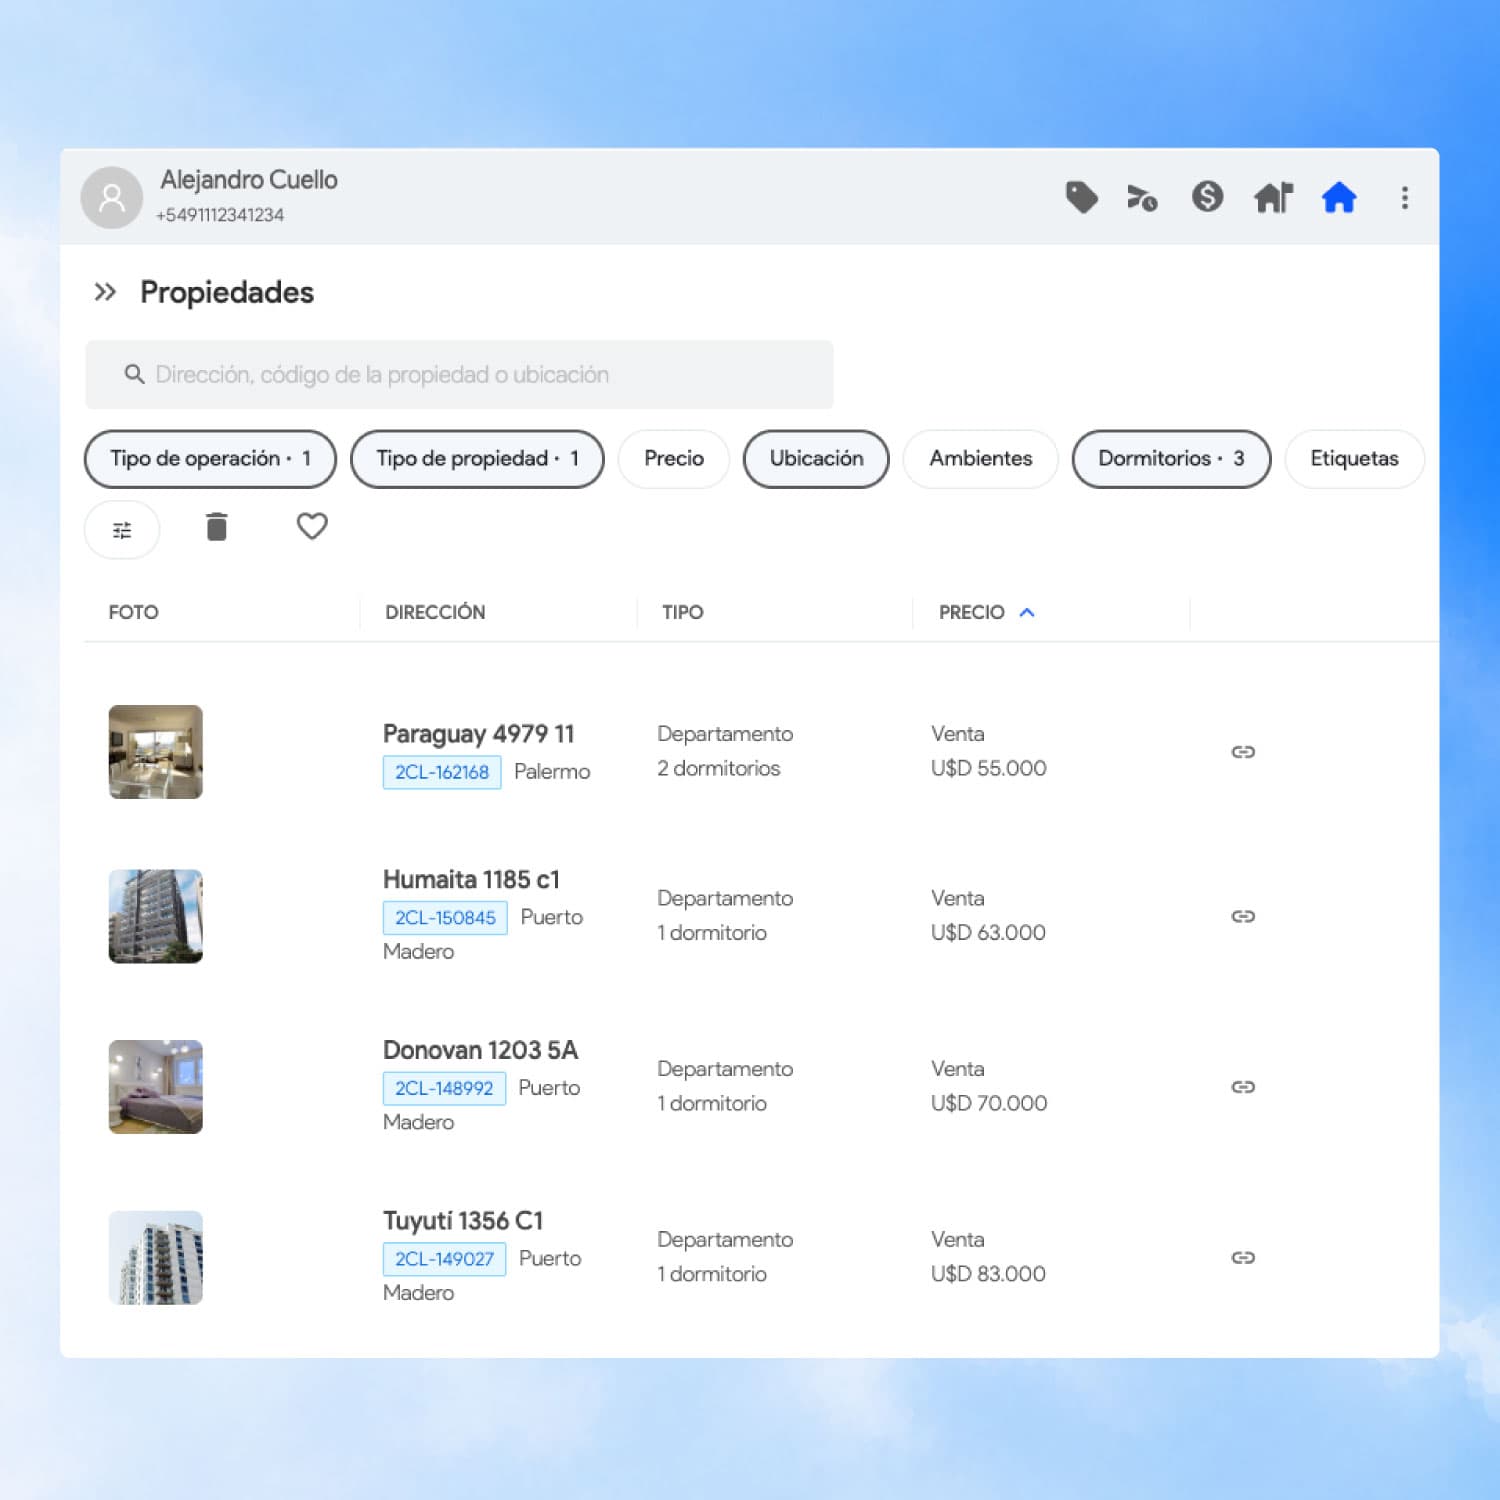Open Ambientes filter chip
1500x1500 pixels.
tap(980, 459)
